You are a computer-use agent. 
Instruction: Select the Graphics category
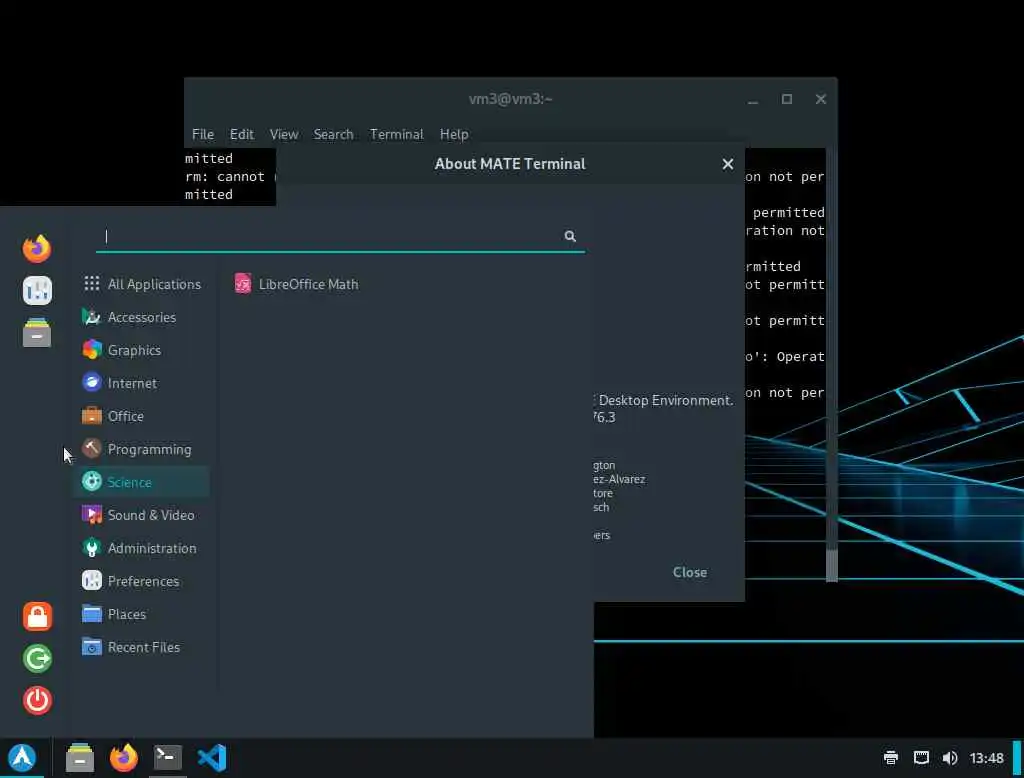[142, 350]
